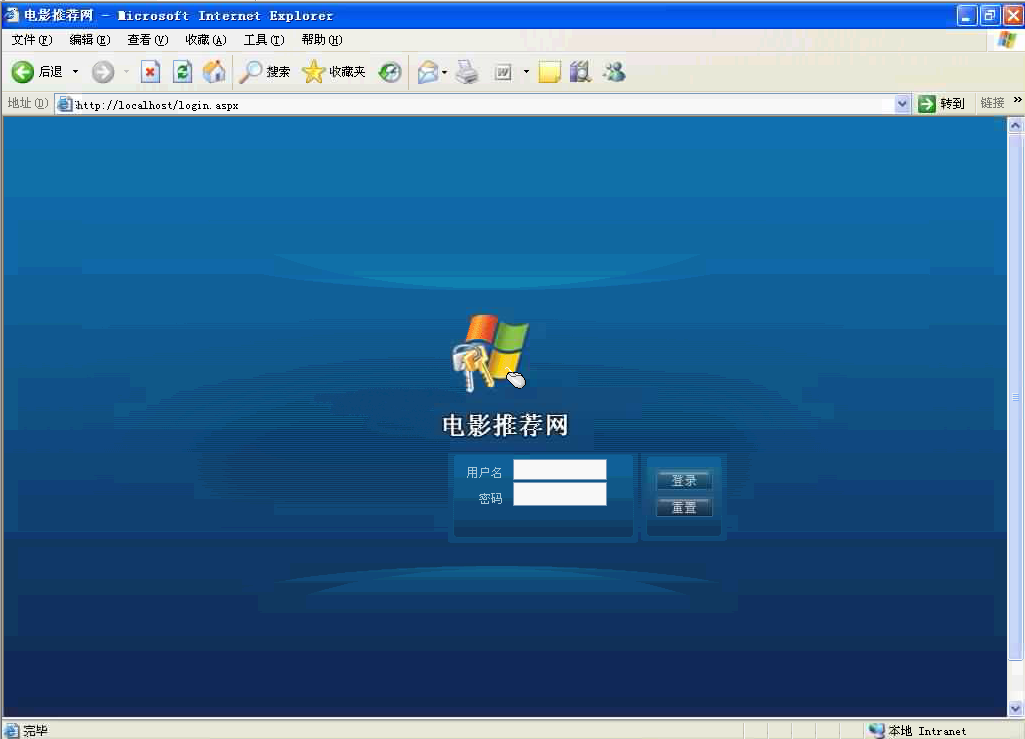Image resolution: width=1025 pixels, height=739 pixels.
Task: Focus the 密码 password input field
Action: (560, 494)
